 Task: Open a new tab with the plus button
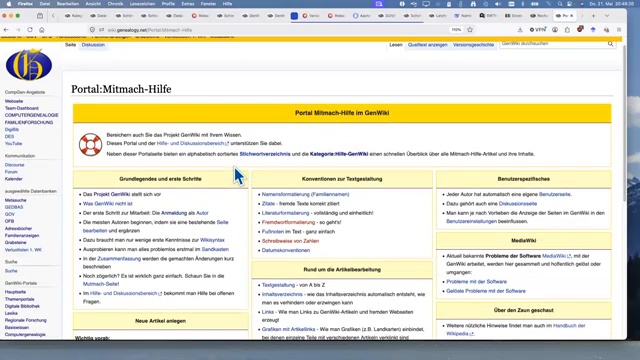point(593,16)
